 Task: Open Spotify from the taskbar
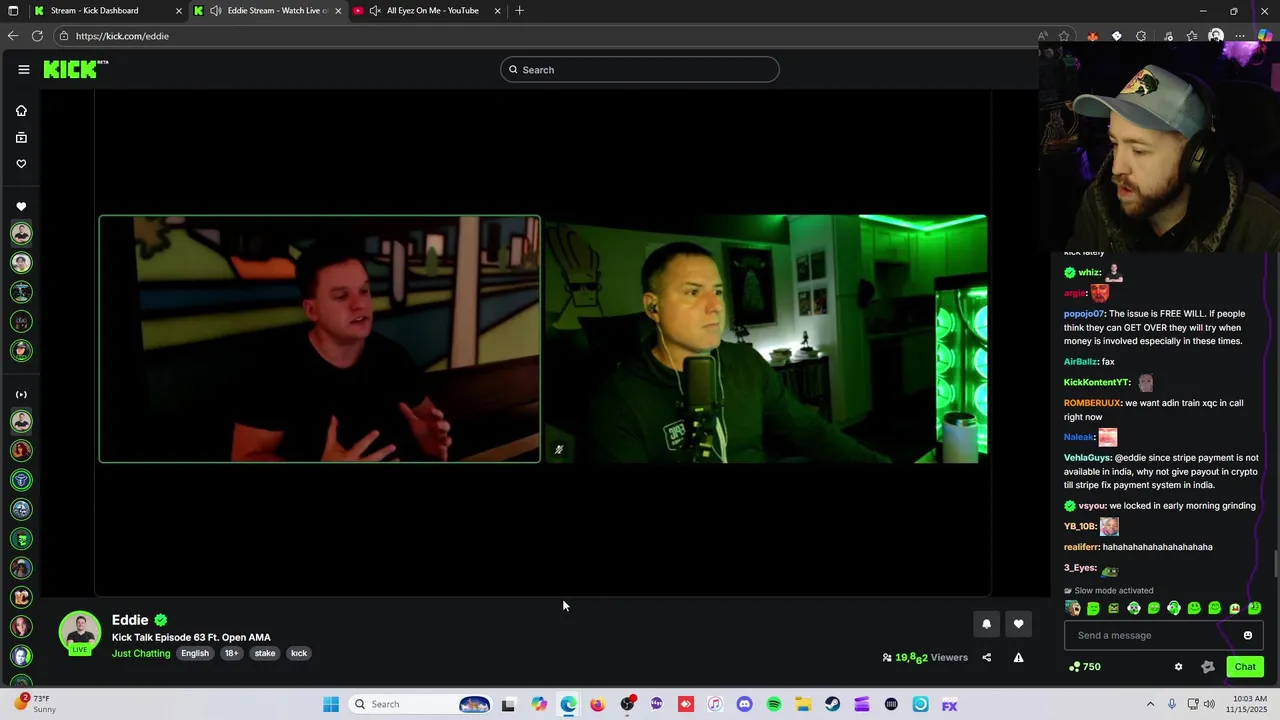[774, 704]
